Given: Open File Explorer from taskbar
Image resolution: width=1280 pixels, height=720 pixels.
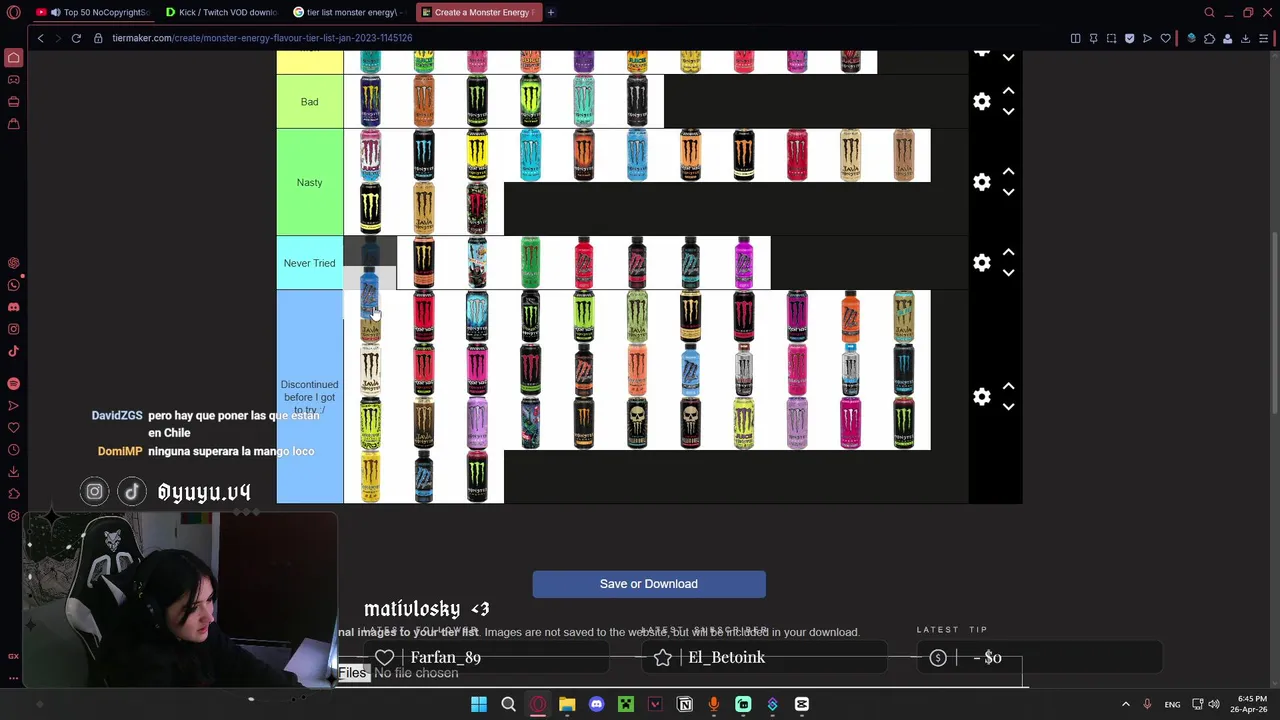Looking at the screenshot, I should pos(567,705).
